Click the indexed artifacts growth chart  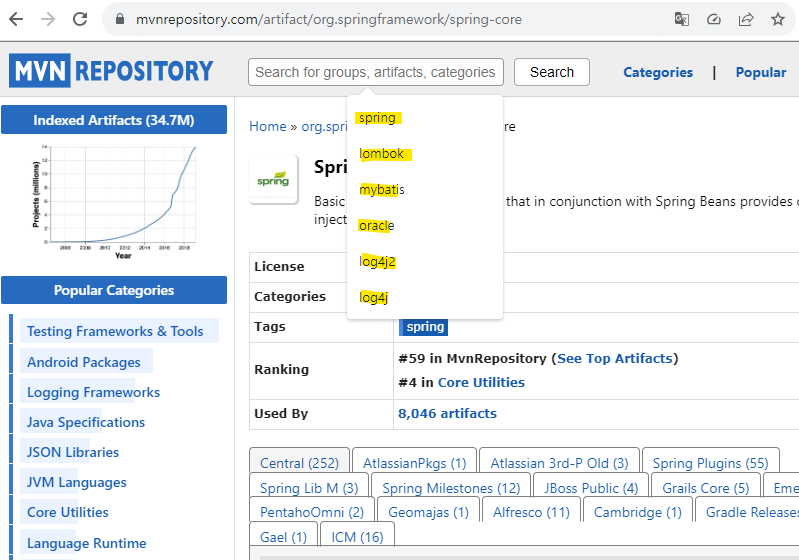(x=114, y=201)
